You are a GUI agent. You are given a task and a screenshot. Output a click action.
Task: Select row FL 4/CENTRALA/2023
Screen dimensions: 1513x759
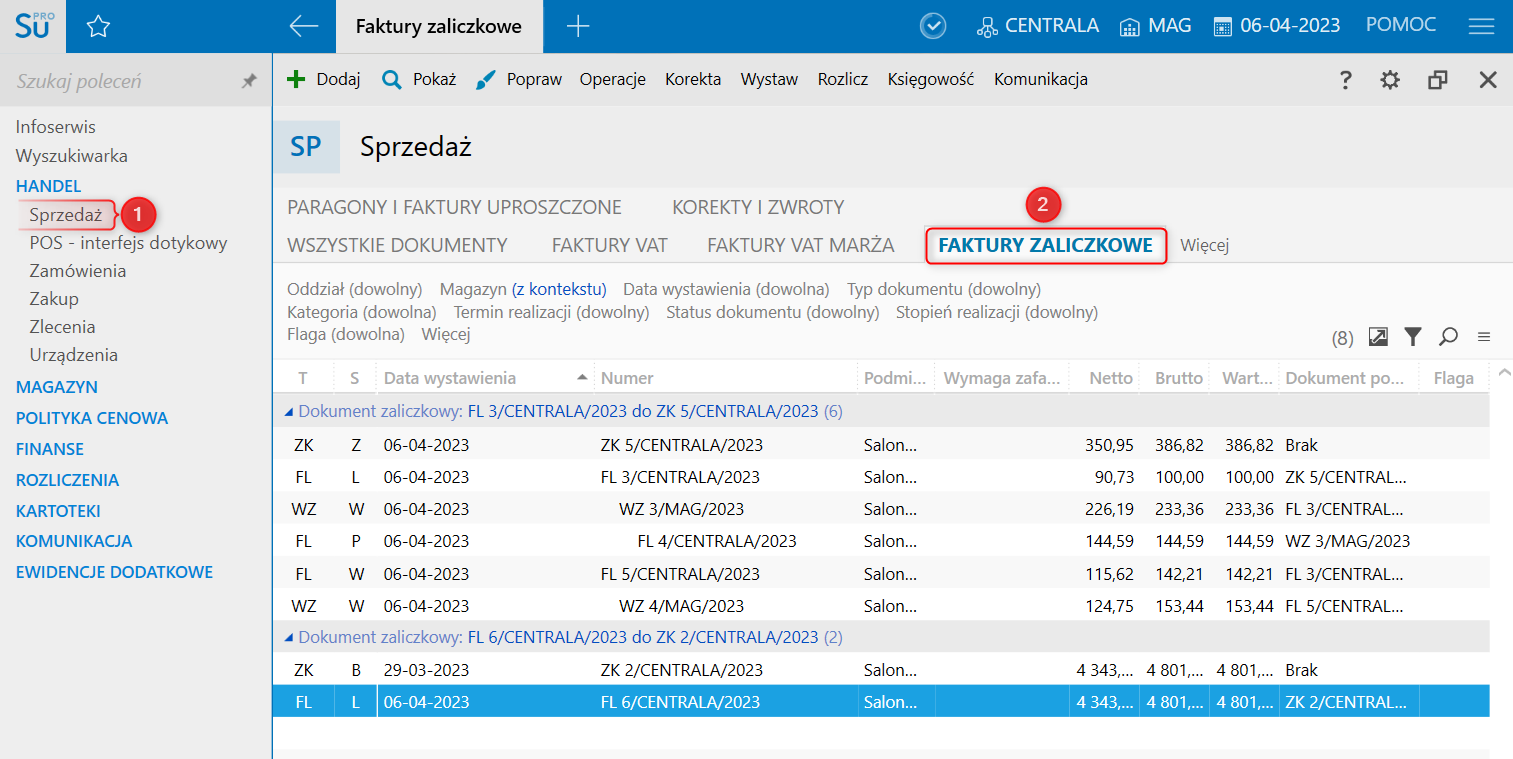coord(881,541)
